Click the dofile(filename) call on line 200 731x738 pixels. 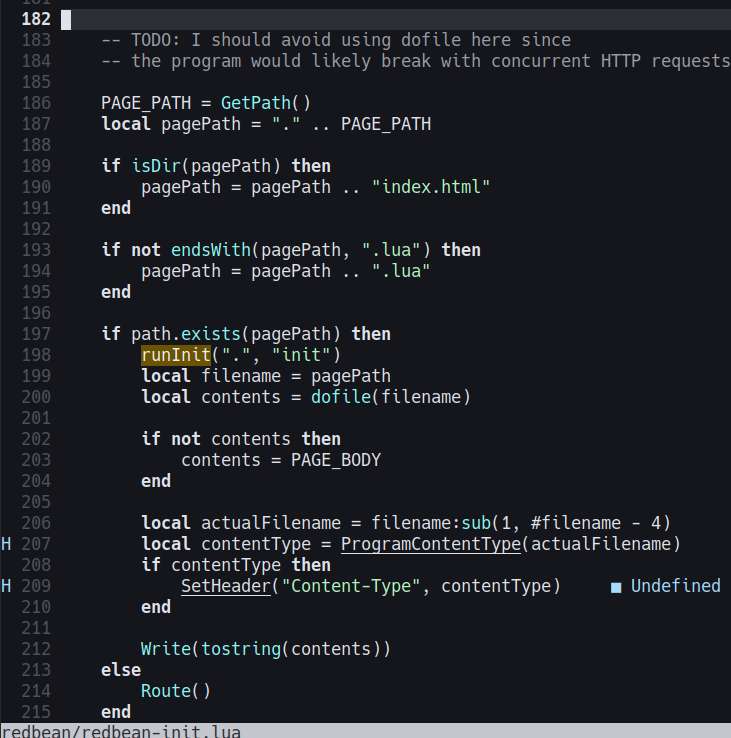point(391,397)
